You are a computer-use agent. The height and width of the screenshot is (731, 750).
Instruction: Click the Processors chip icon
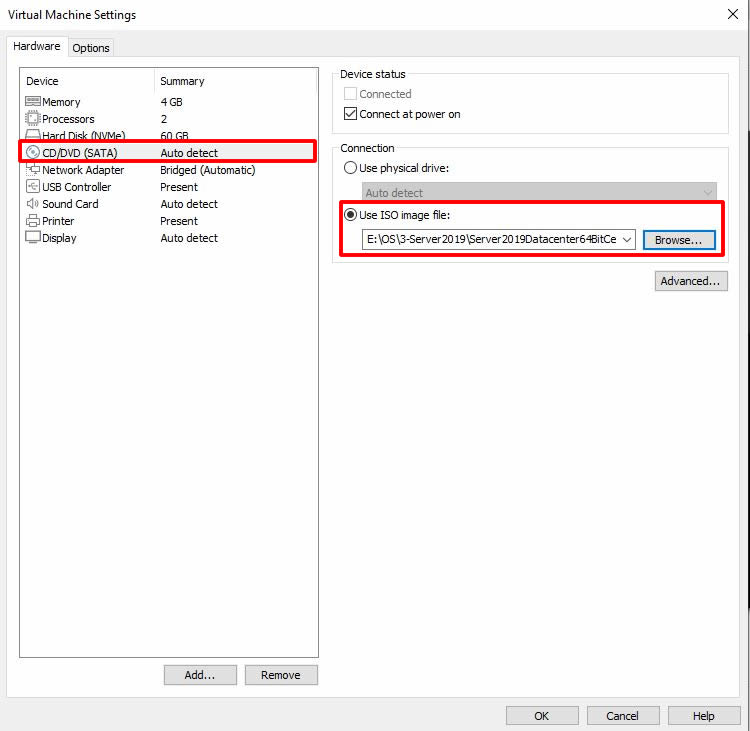[33, 118]
